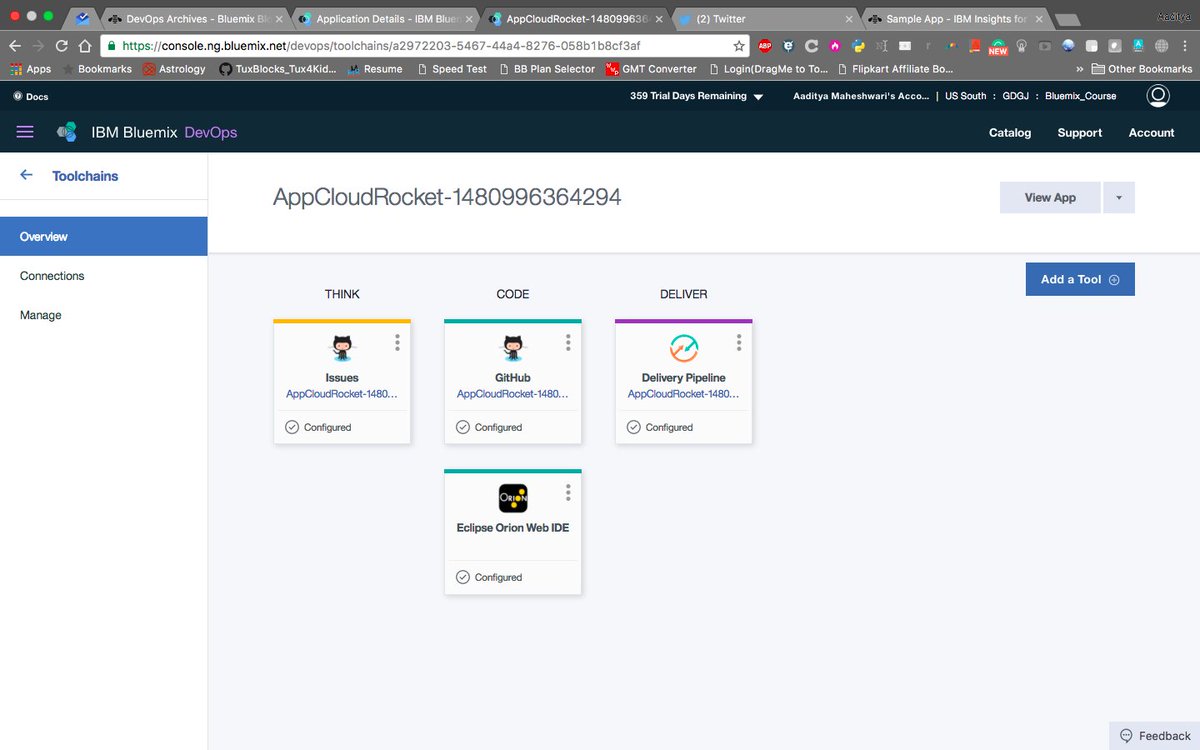The width and height of the screenshot is (1200, 750).
Task: Open the GMT Converter bookmark
Action: (x=650, y=69)
